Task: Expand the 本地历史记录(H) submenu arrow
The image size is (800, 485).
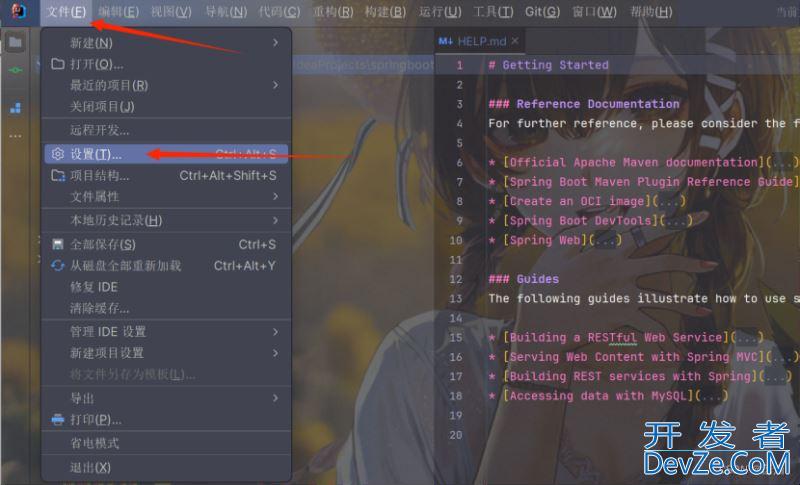Action: click(x=276, y=220)
